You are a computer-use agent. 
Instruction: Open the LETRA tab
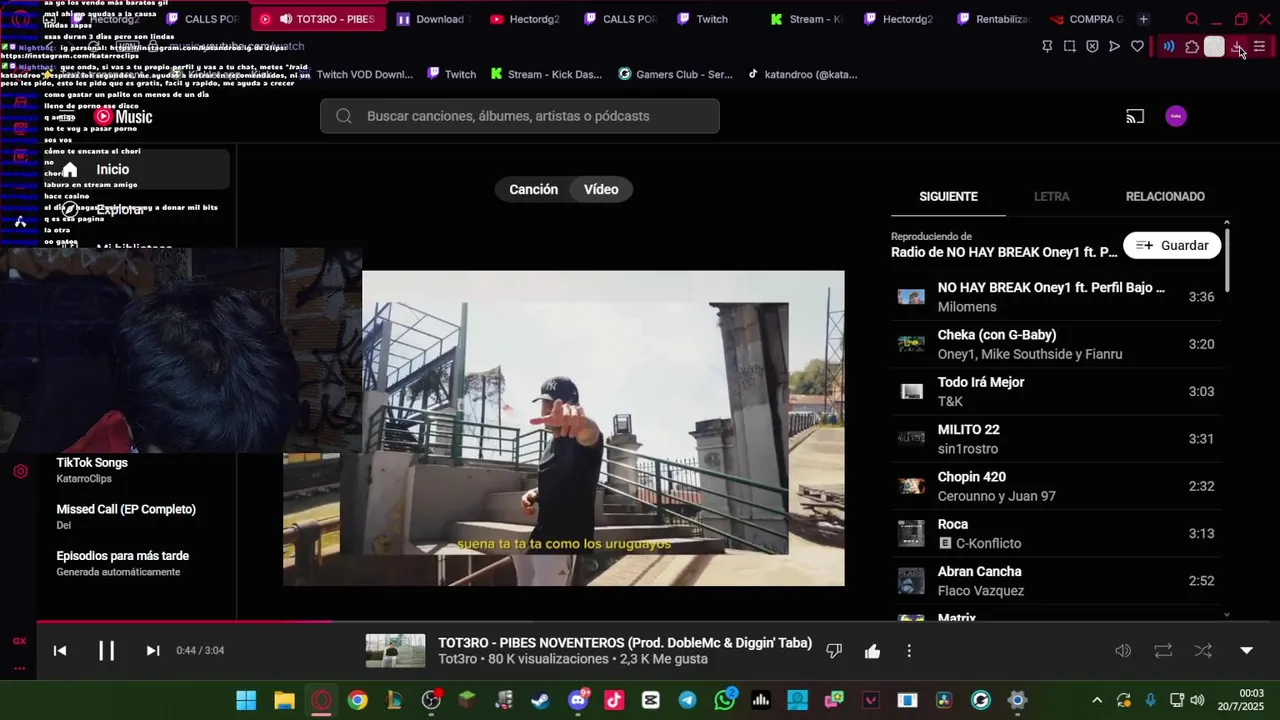click(x=1051, y=196)
